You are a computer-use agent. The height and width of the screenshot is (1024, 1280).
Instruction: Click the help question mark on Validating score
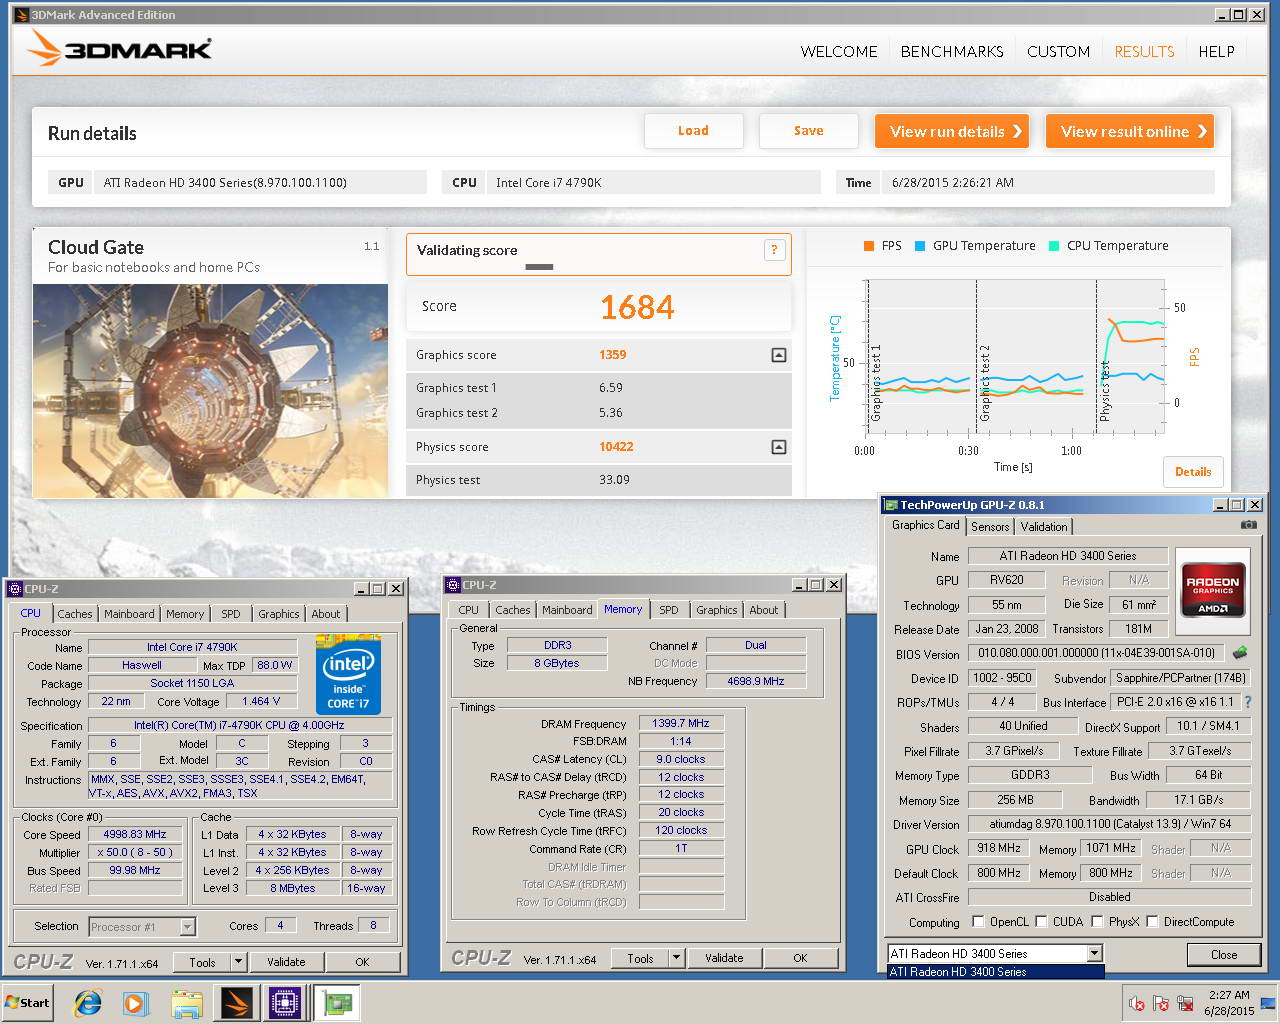coord(774,250)
